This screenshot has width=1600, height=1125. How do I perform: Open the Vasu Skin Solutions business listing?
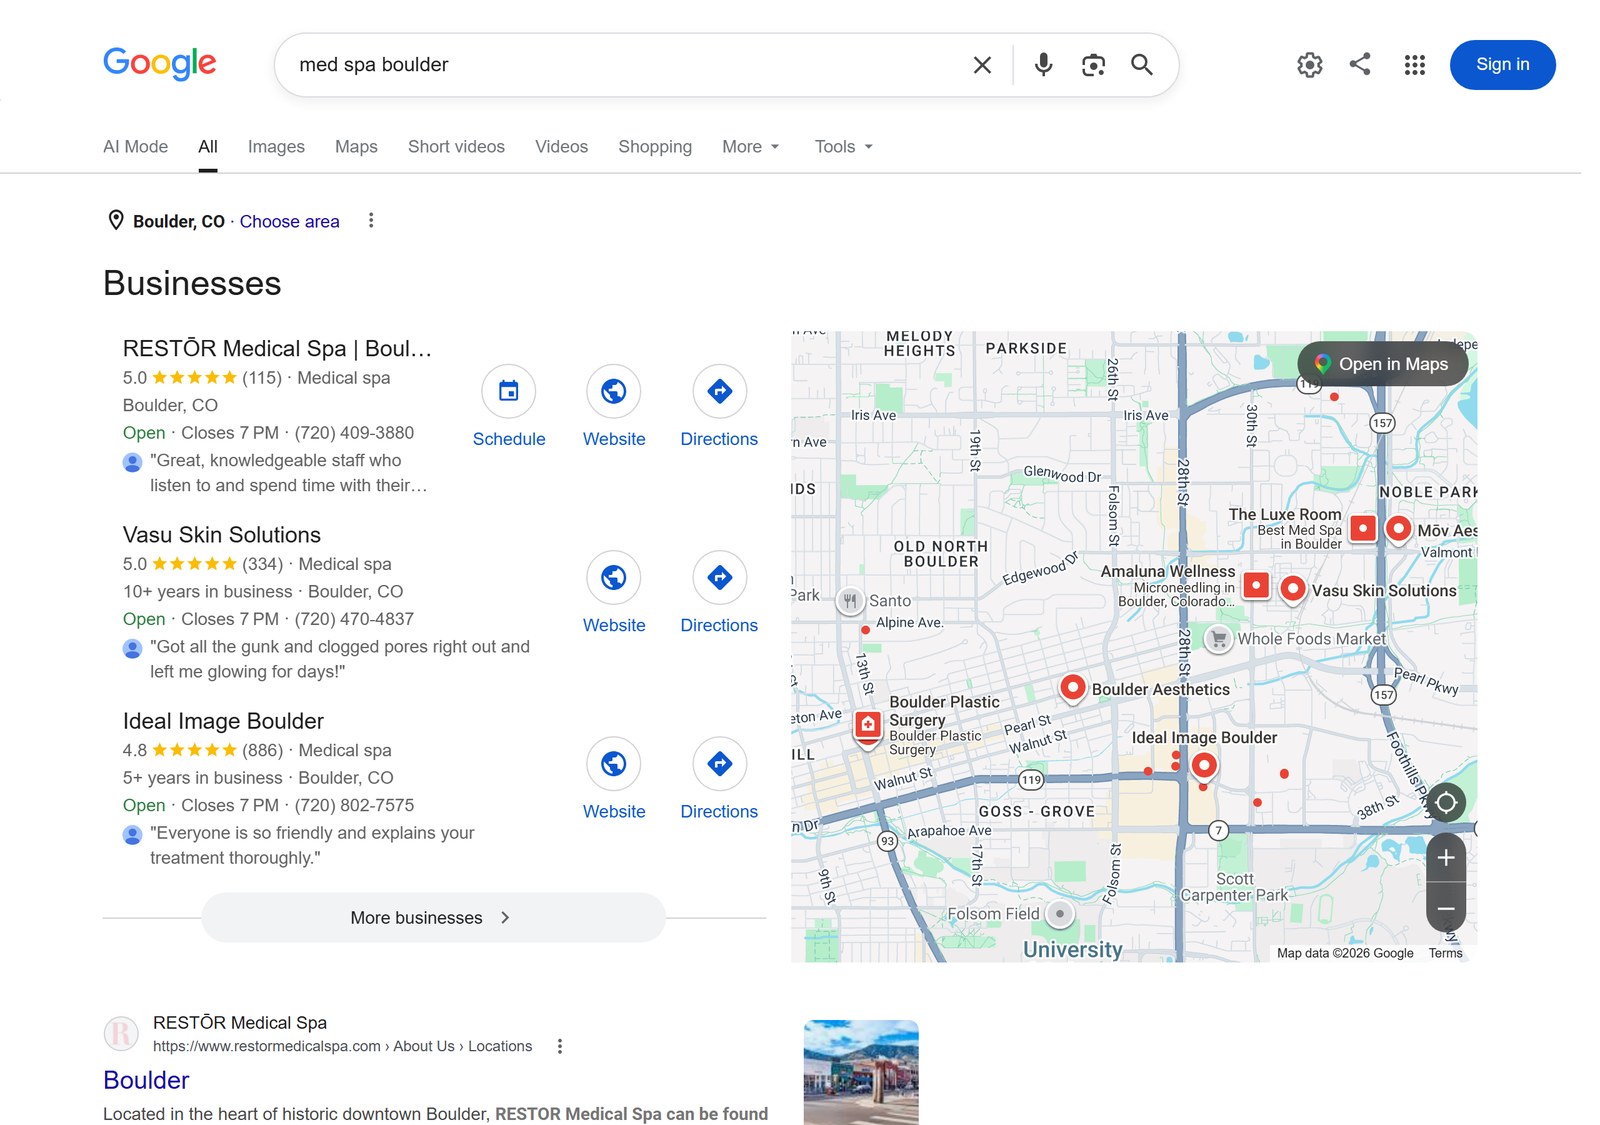pyautogui.click(x=222, y=535)
